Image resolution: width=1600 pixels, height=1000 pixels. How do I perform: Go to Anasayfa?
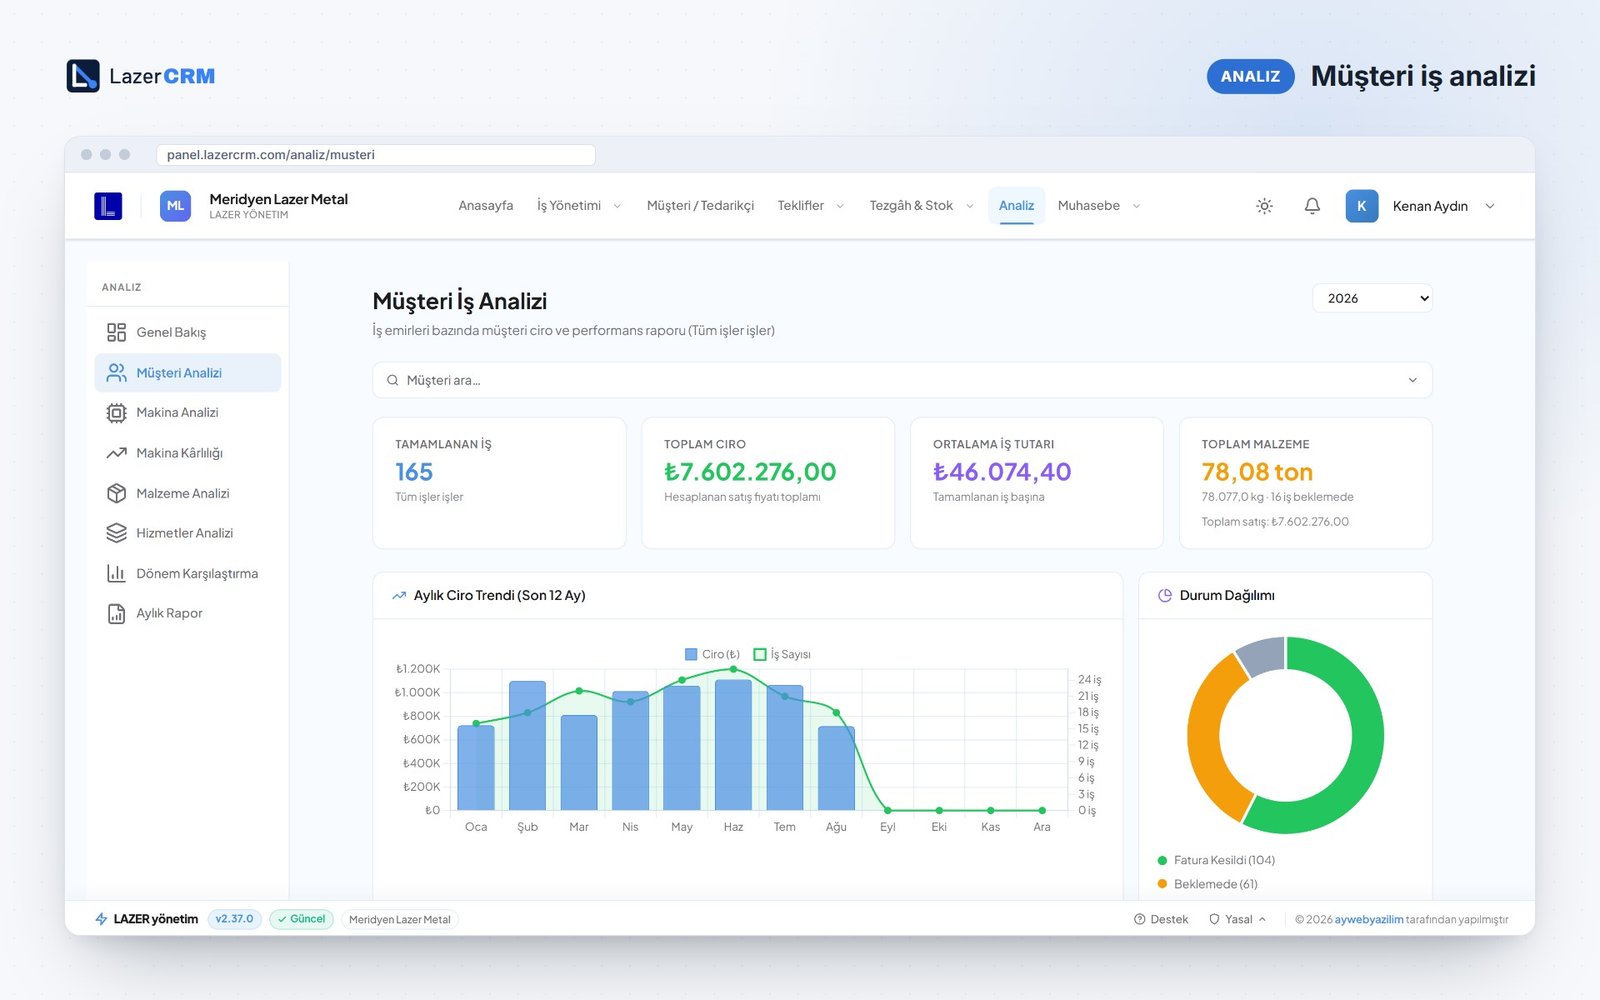click(486, 206)
